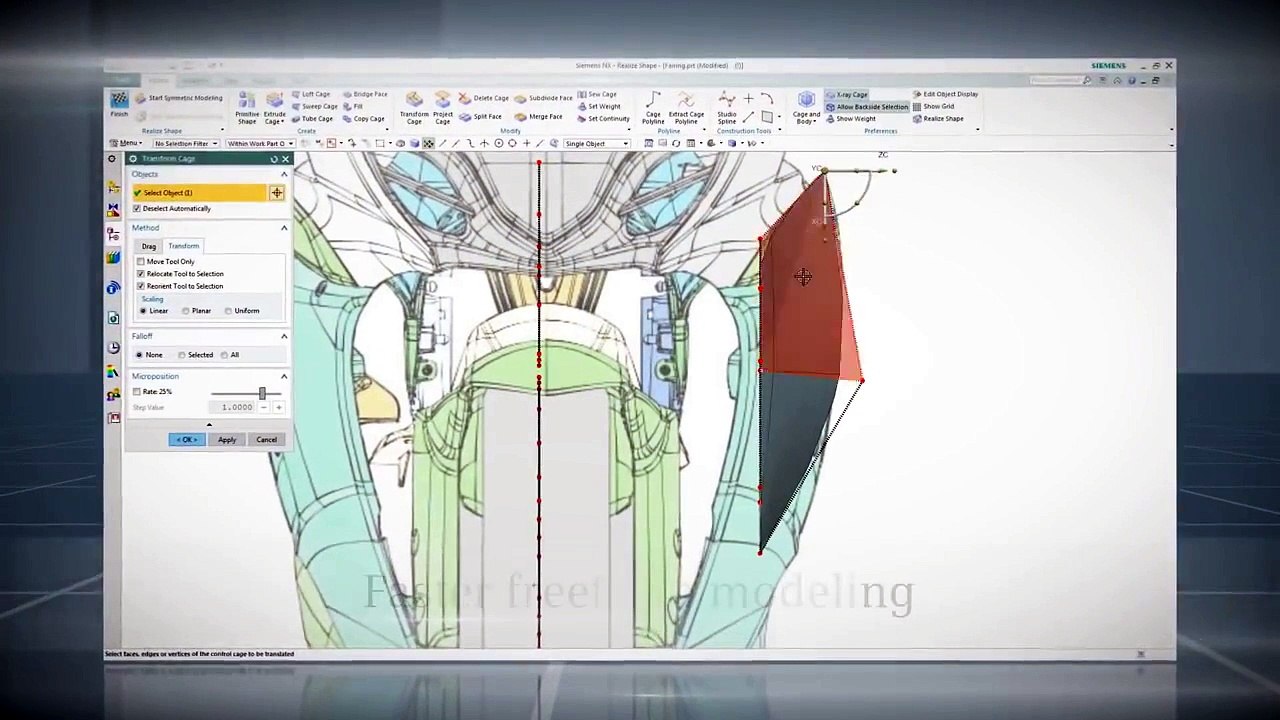The image size is (1280, 720).
Task: Open the Menu dropdown
Action: 127,143
